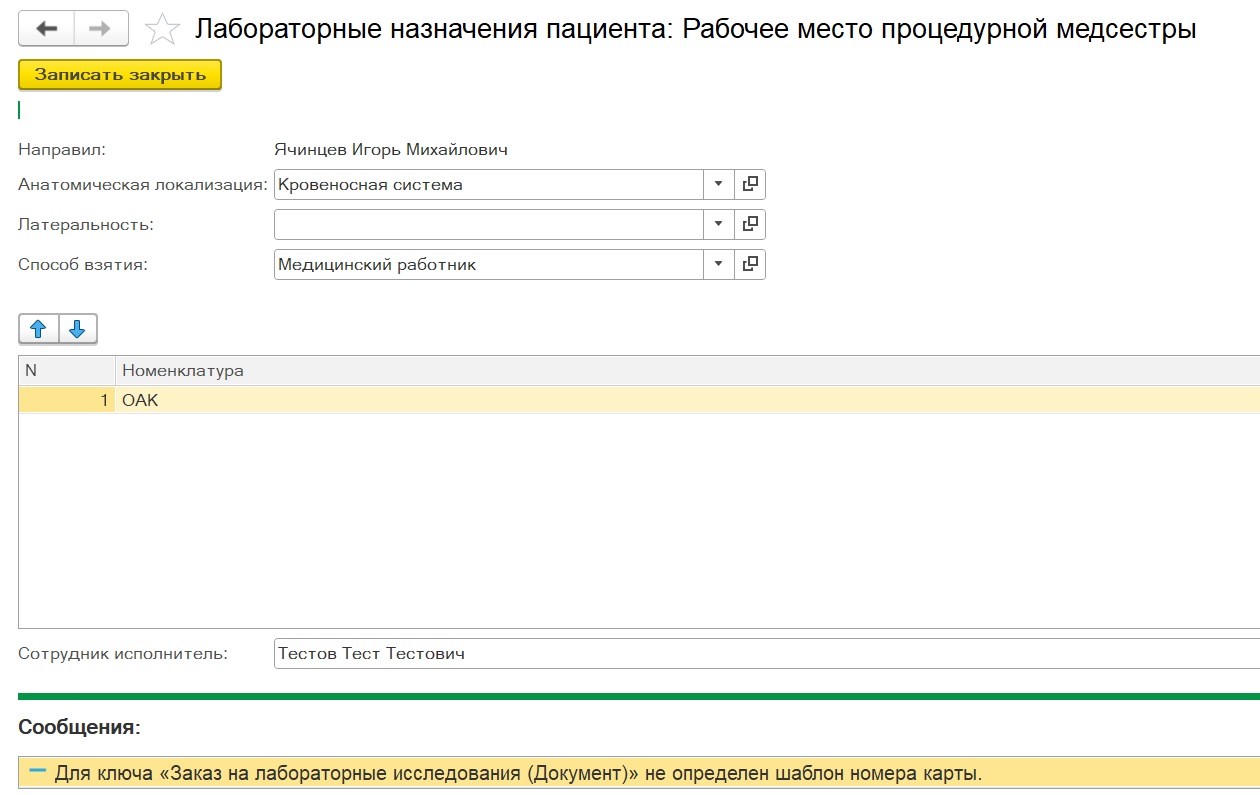This screenshot has width=1260, height=795.
Task: Open the Анатомическая локализация selected item form
Action: 750,185
